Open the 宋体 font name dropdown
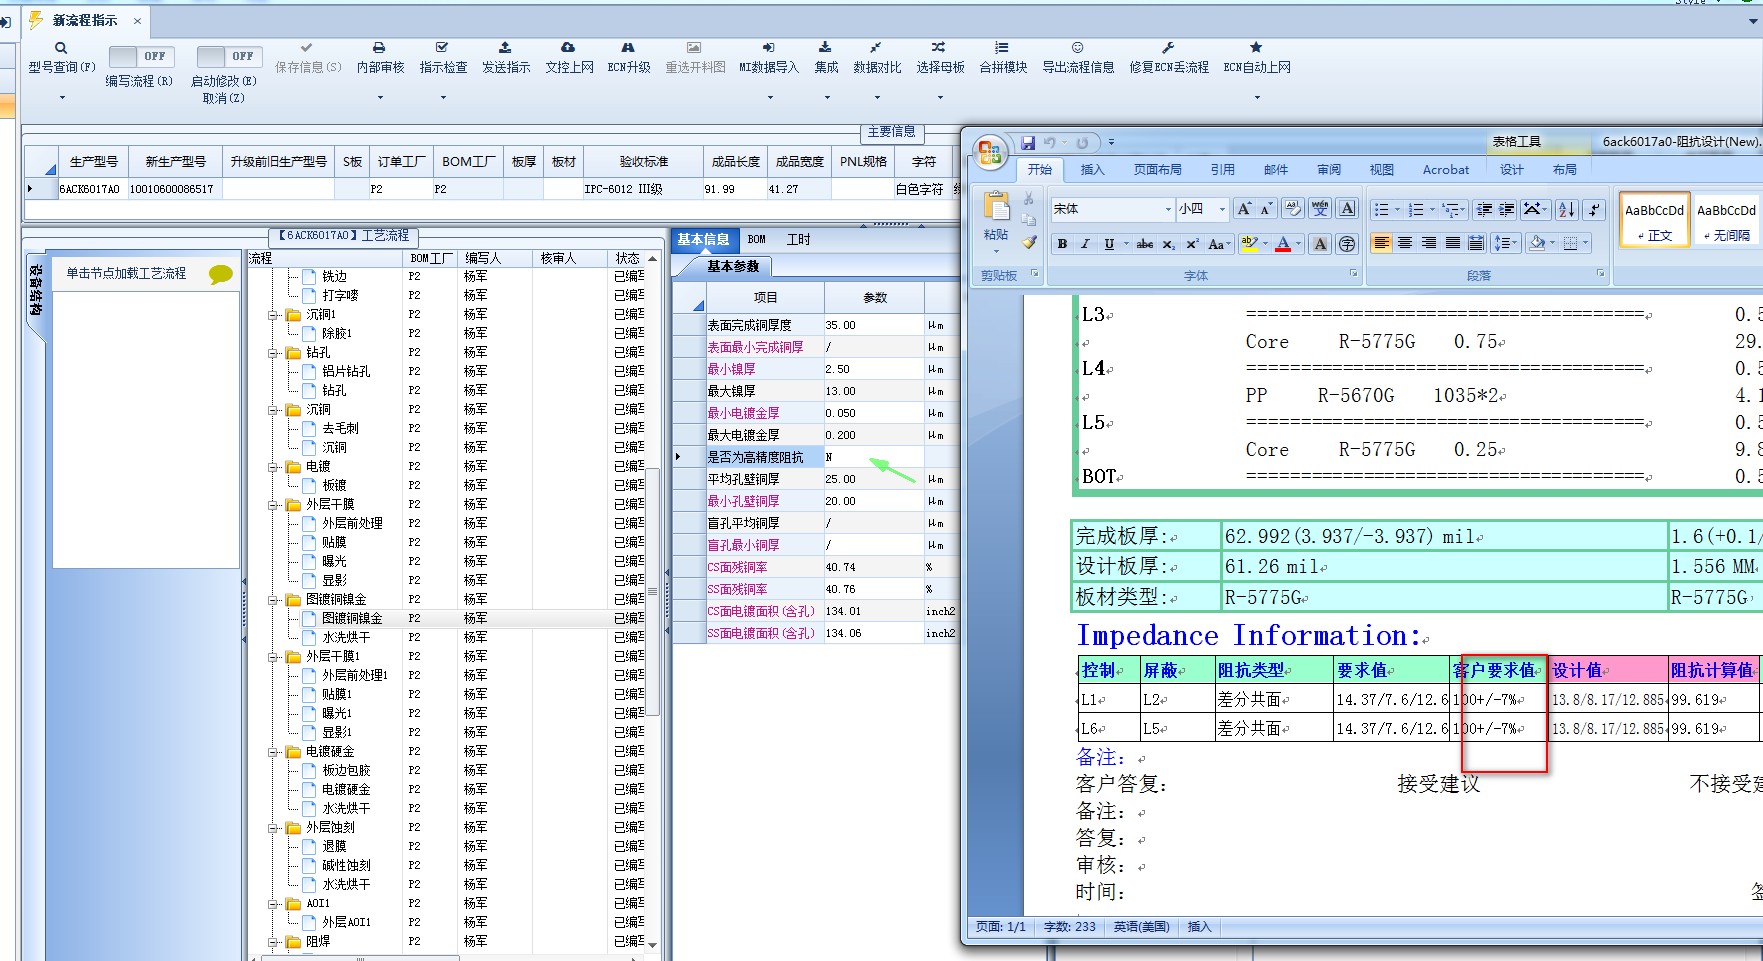1763x961 pixels. click(1167, 209)
